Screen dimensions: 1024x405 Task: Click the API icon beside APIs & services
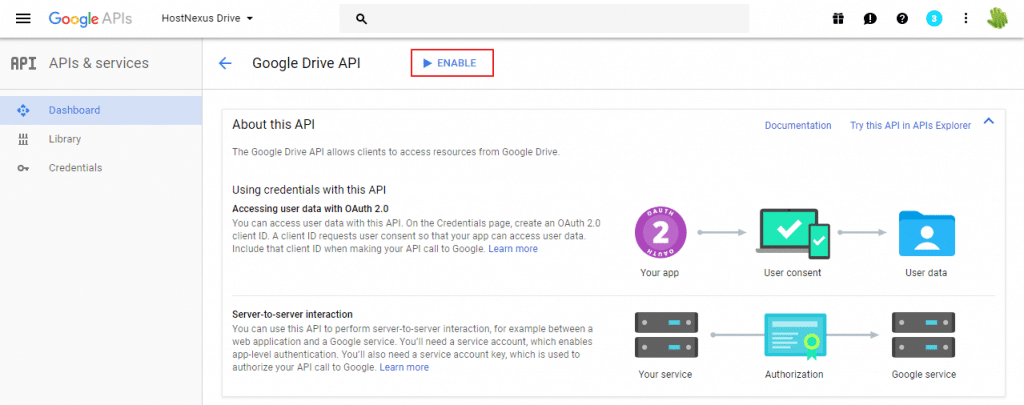(x=24, y=63)
